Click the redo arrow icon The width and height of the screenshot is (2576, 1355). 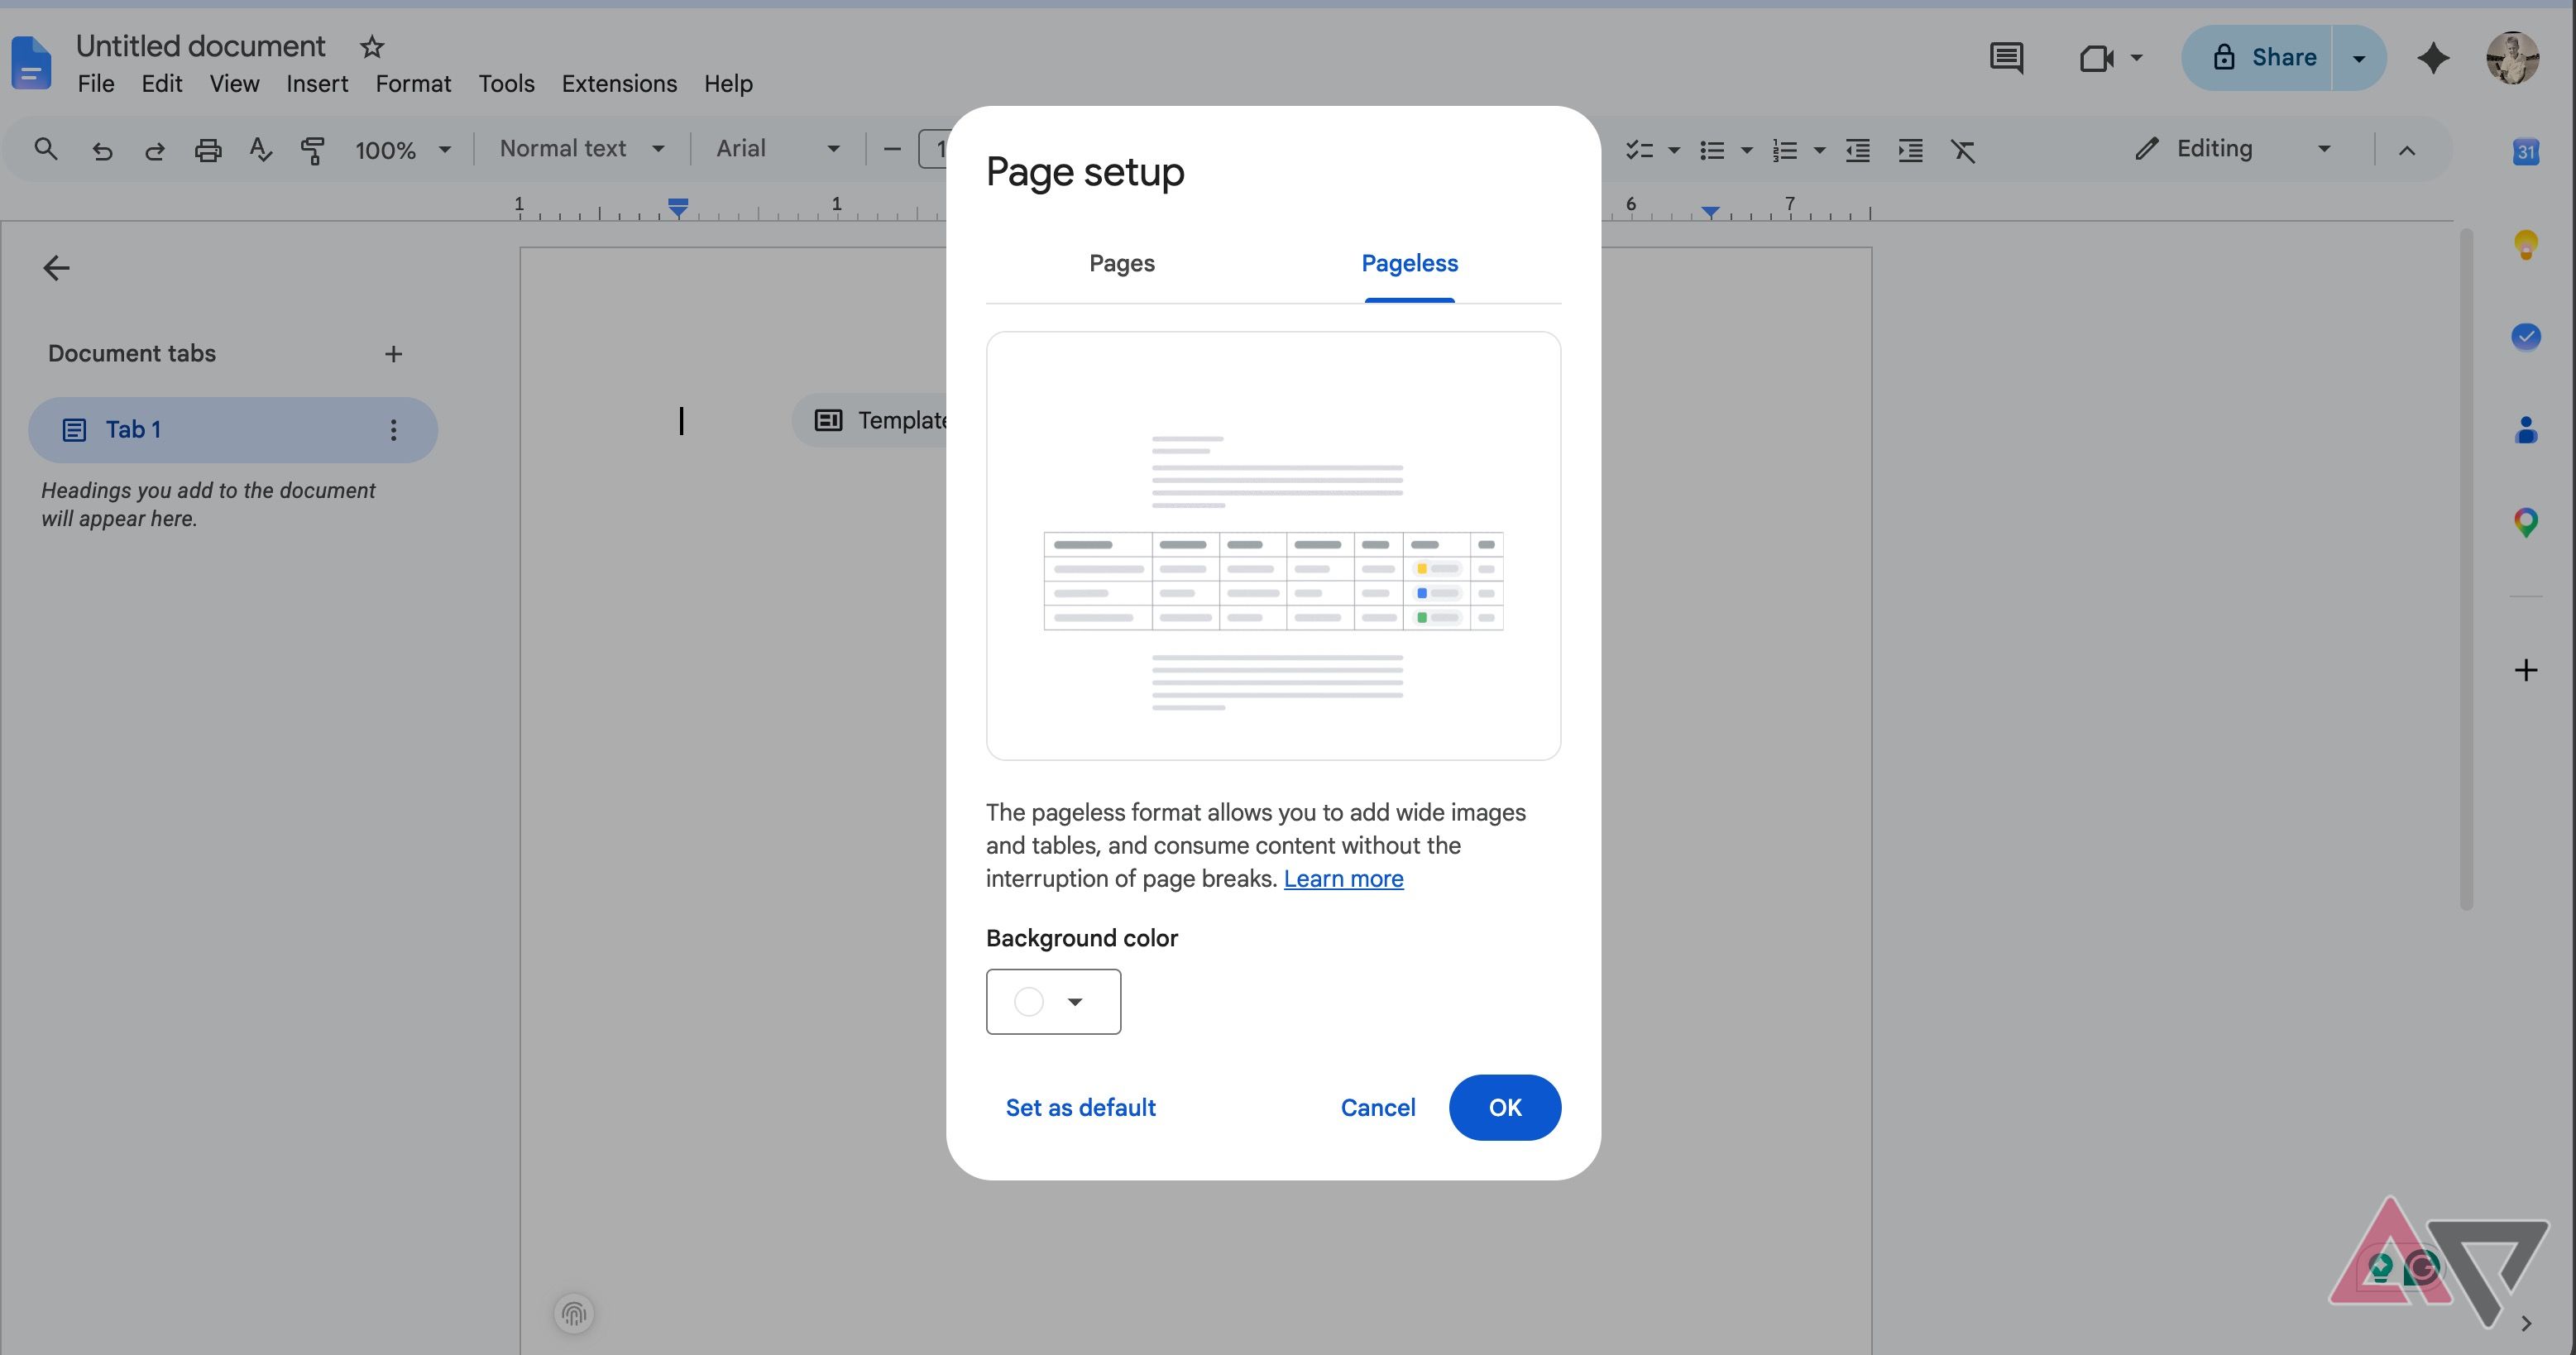154,150
